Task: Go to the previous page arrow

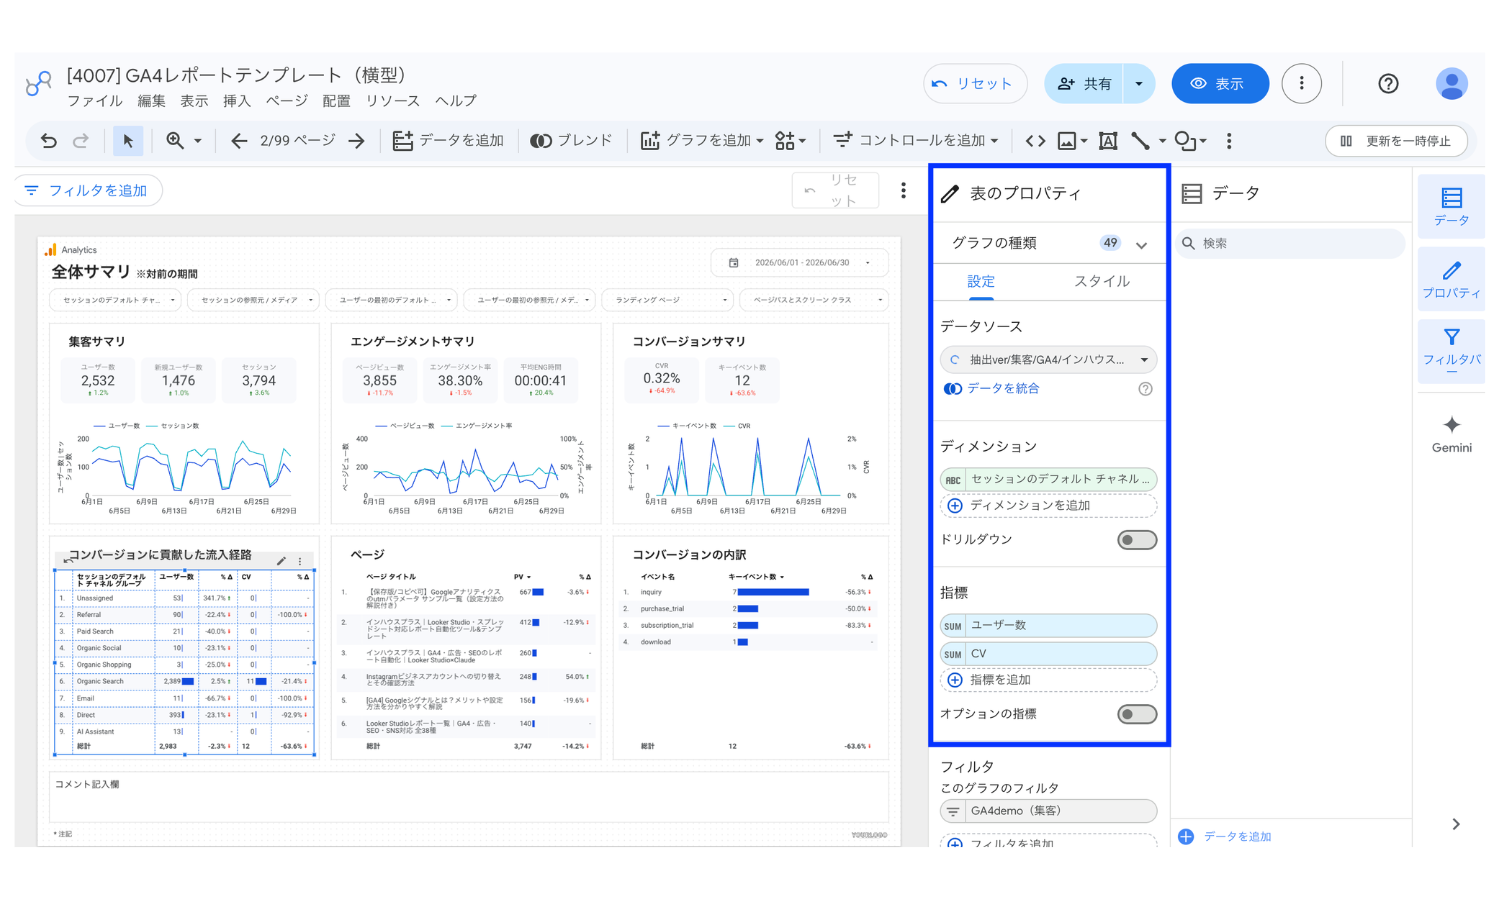Action: pos(239,141)
